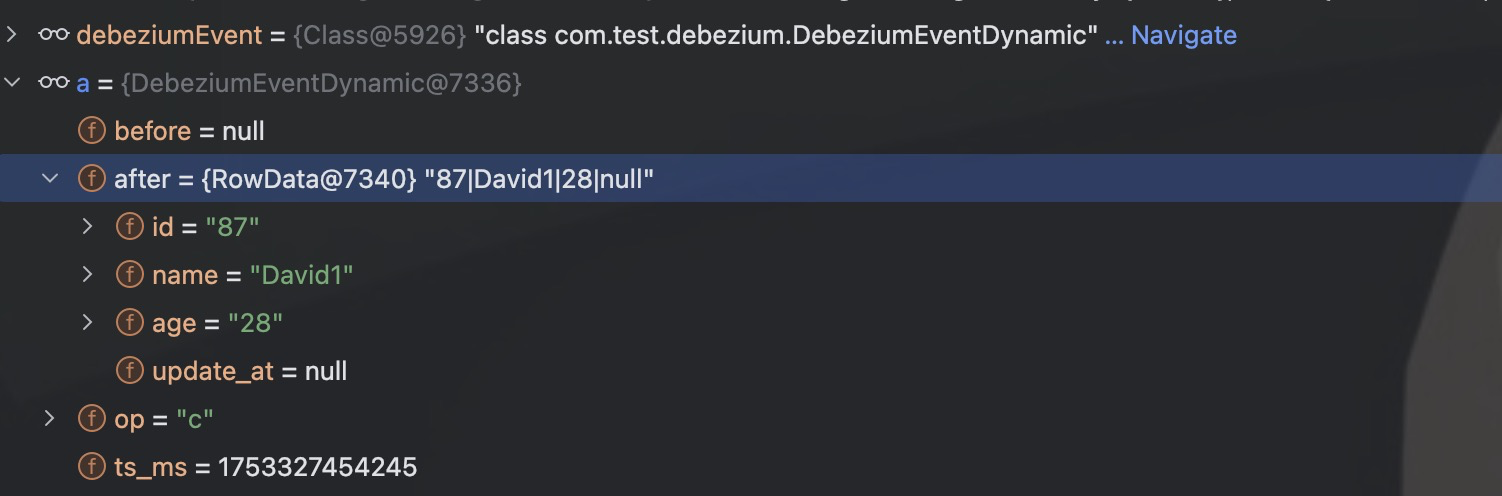Click the field icon next to before

point(92,131)
